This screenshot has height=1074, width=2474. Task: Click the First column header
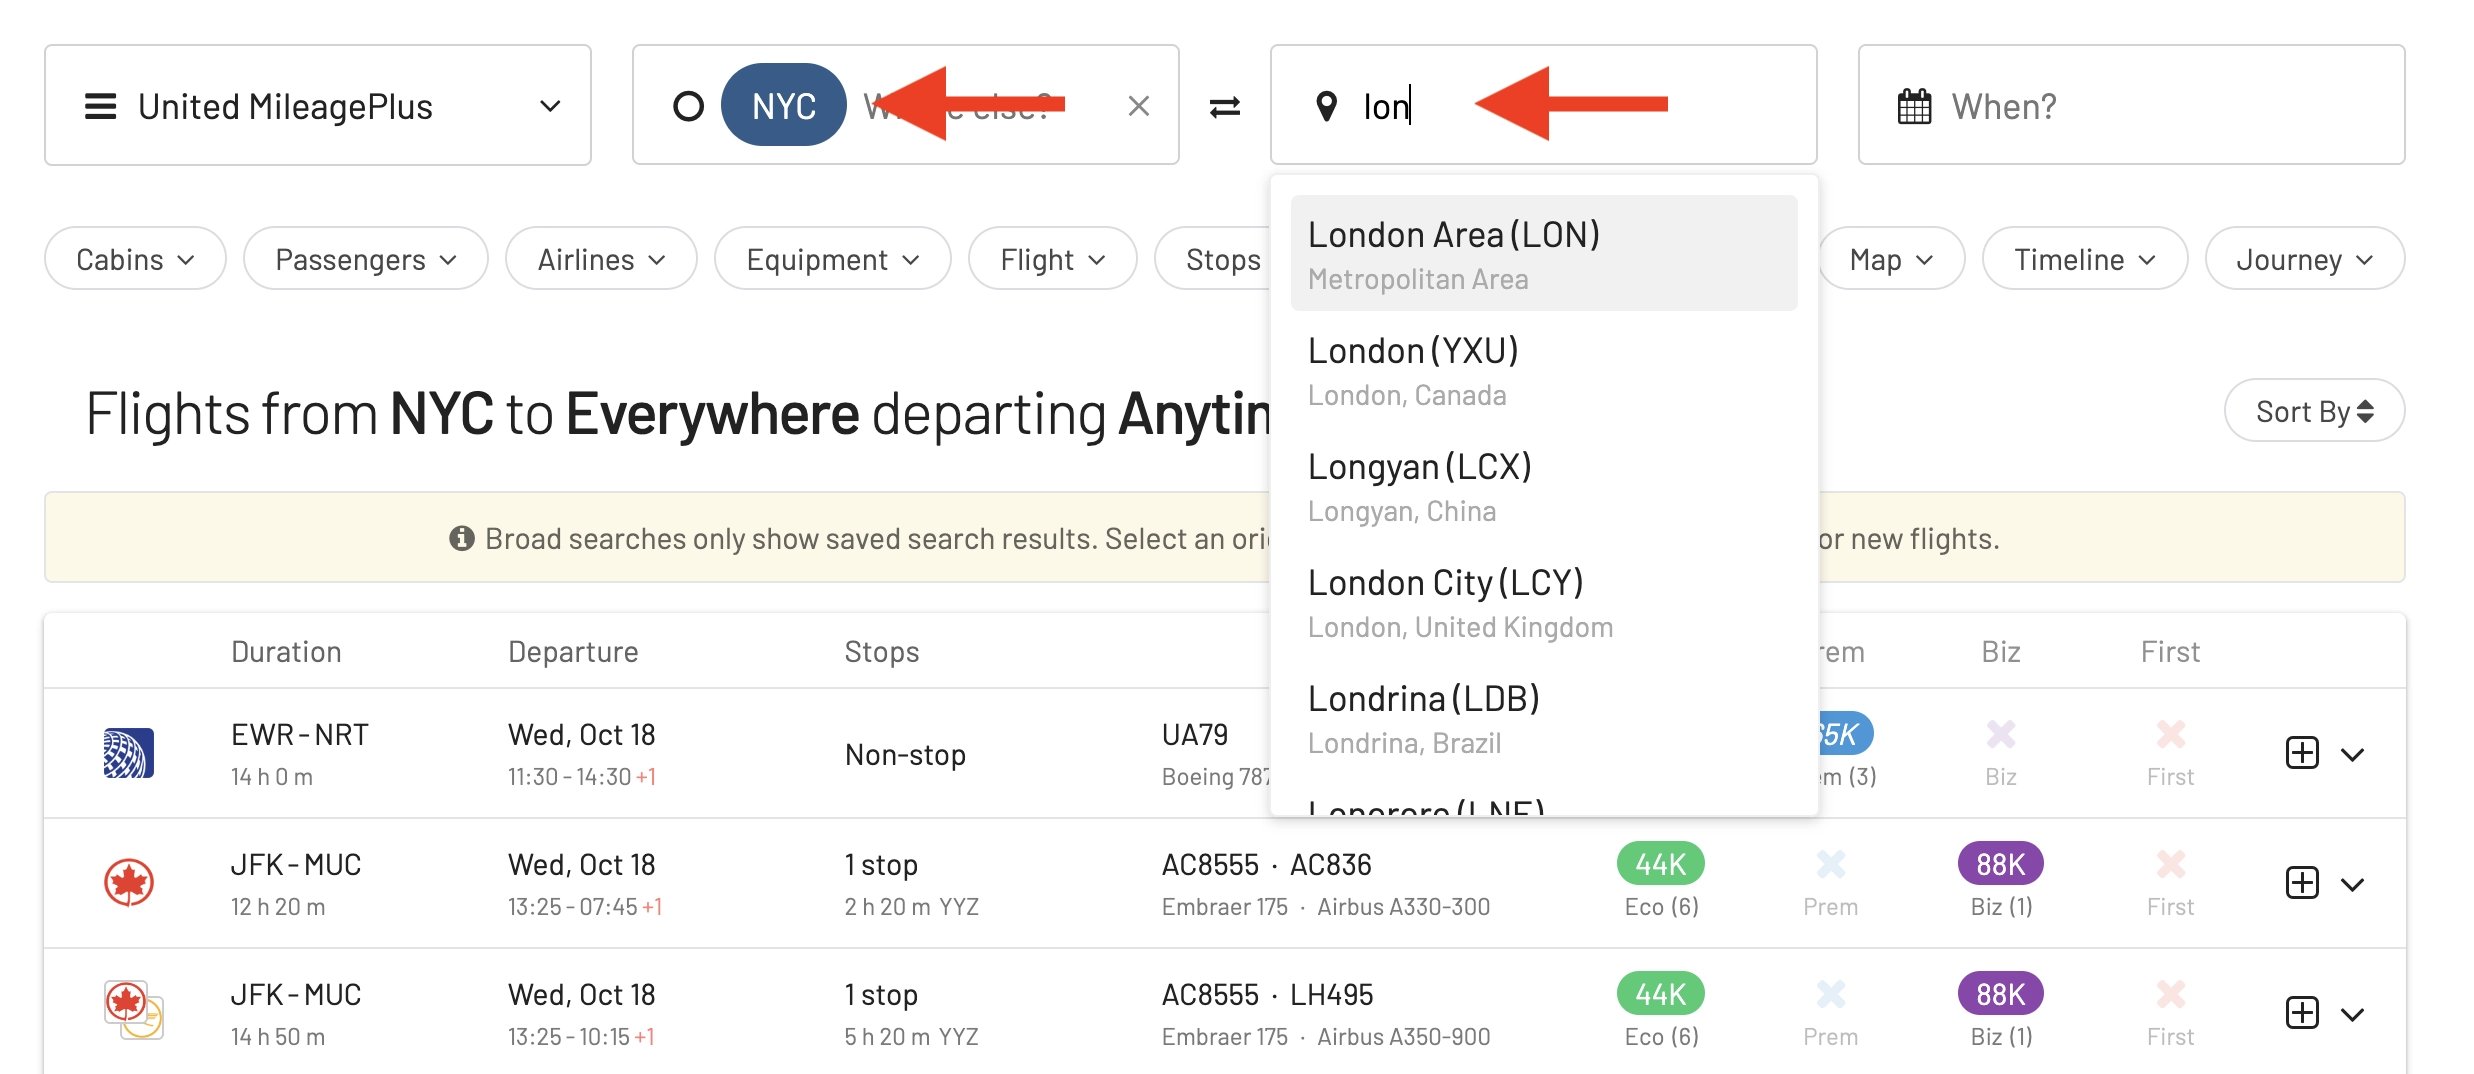(2170, 651)
